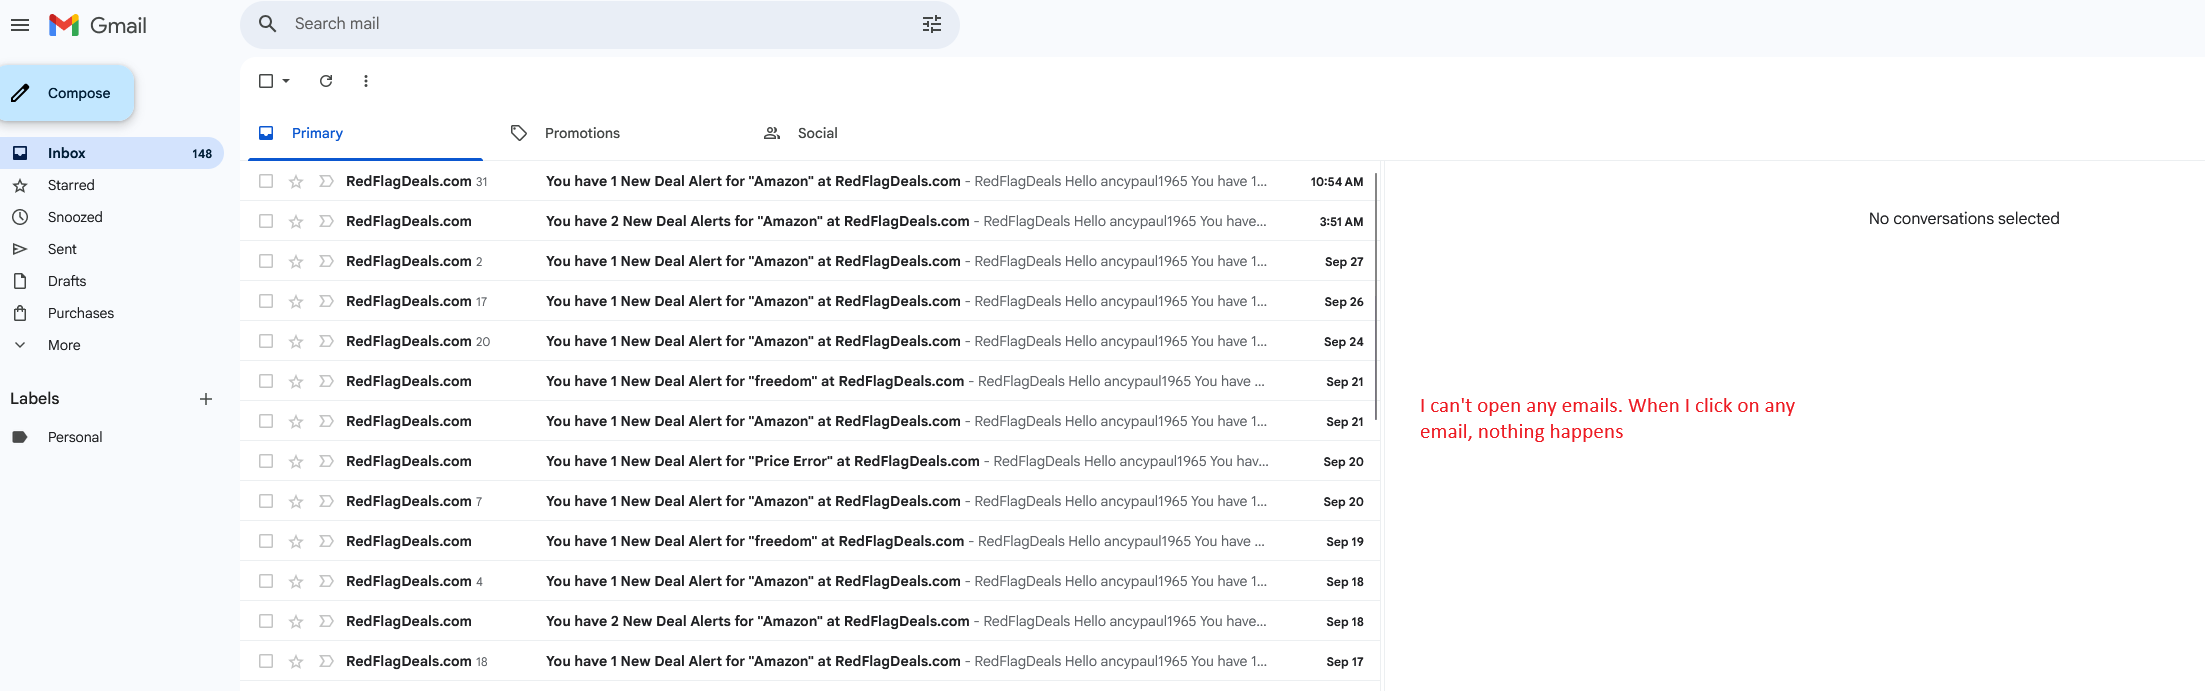Image resolution: width=2205 pixels, height=691 pixels.
Task: Click the search magnifier icon
Action: tap(267, 24)
